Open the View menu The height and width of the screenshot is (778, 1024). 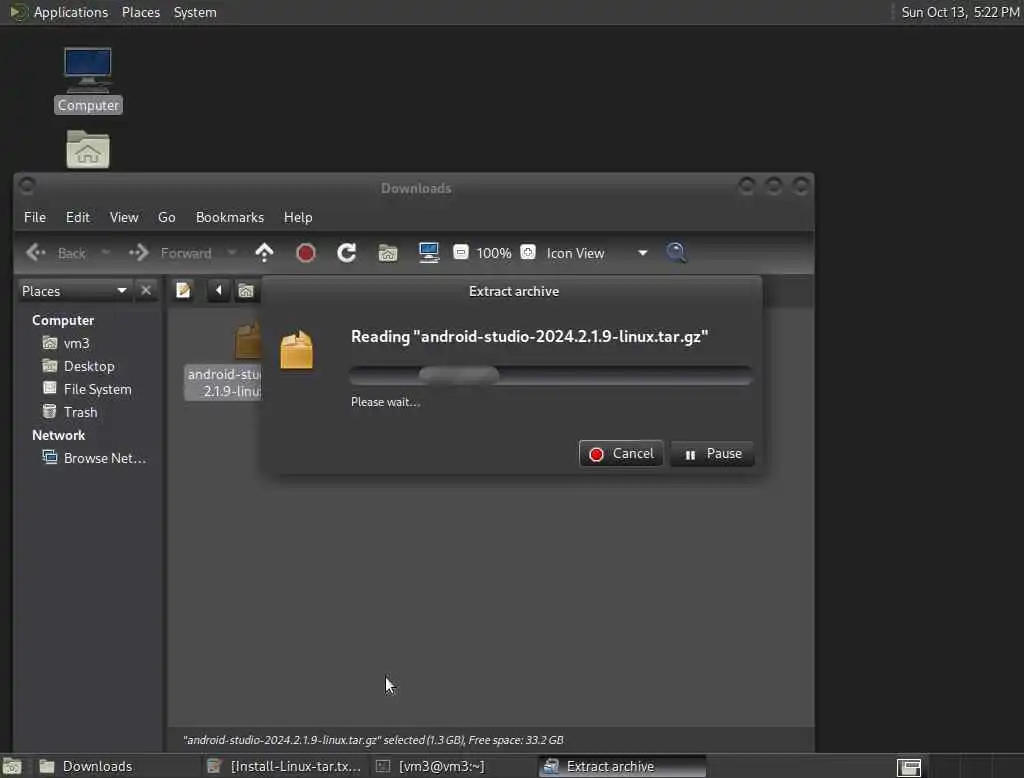[x=123, y=218]
